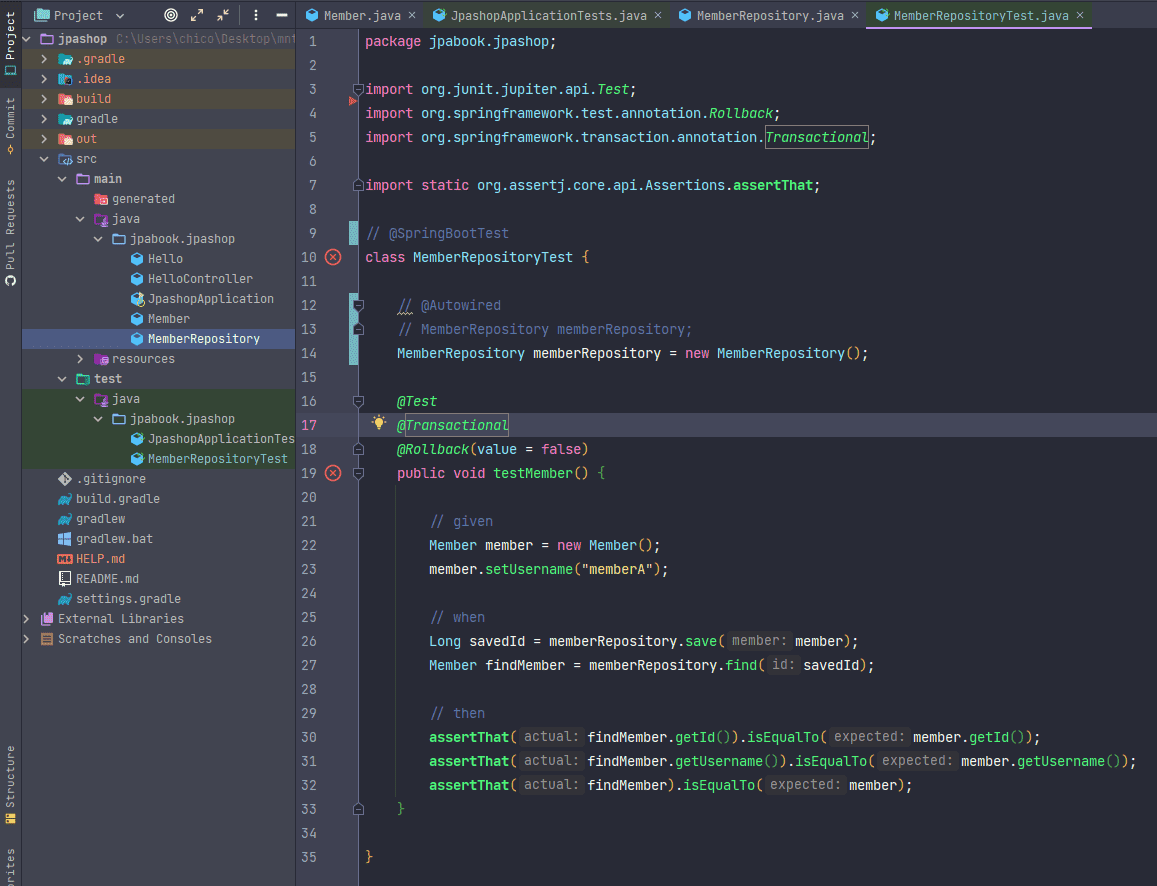Click the Expand All icon in Project panel
Screen dimensions: 1157x886
pyautogui.click(x=197, y=15)
